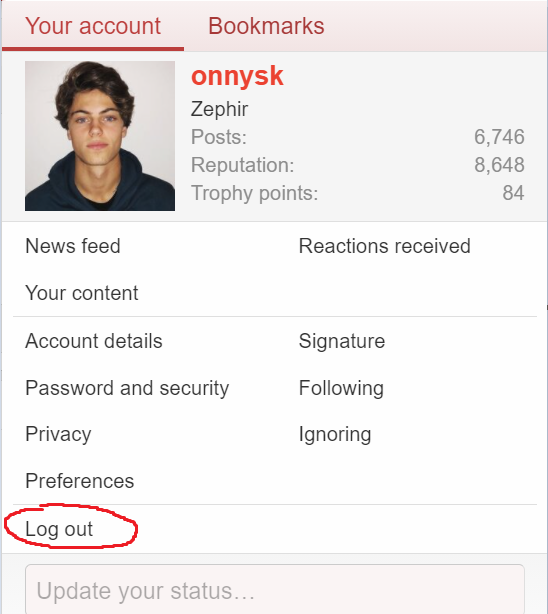Click the Zephir user title

[x=219, y=109]
